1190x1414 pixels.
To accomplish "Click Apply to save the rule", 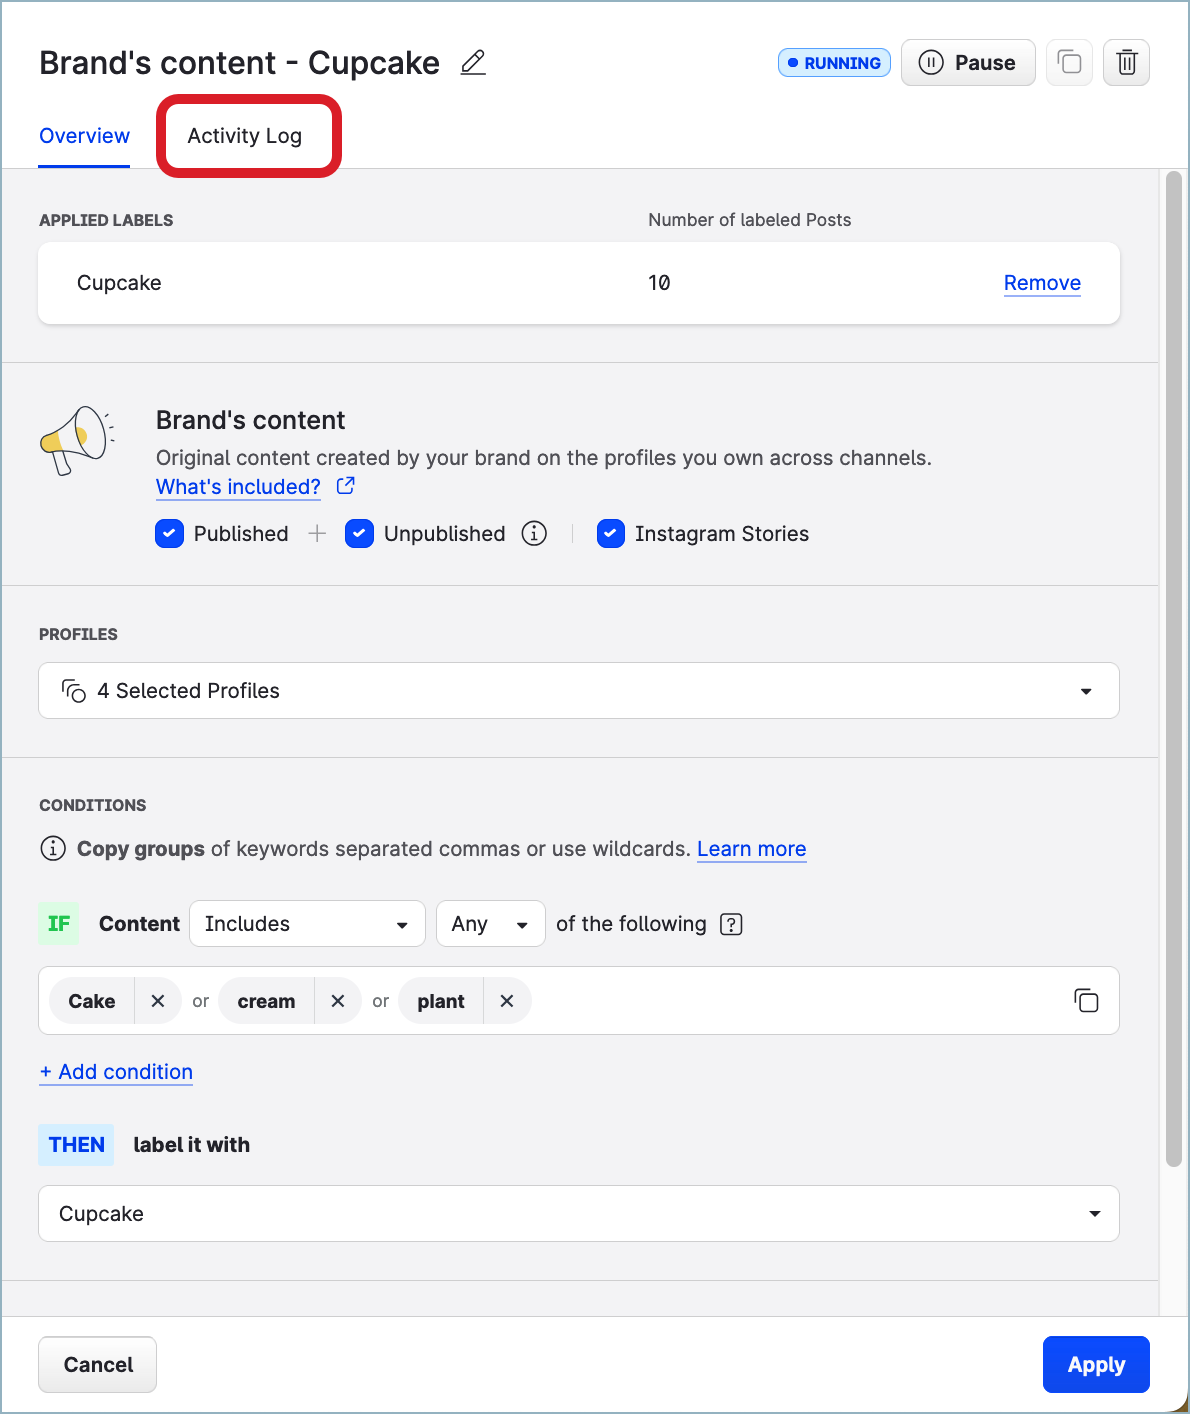I will pyautogui.click(x=1096, y=1364).
